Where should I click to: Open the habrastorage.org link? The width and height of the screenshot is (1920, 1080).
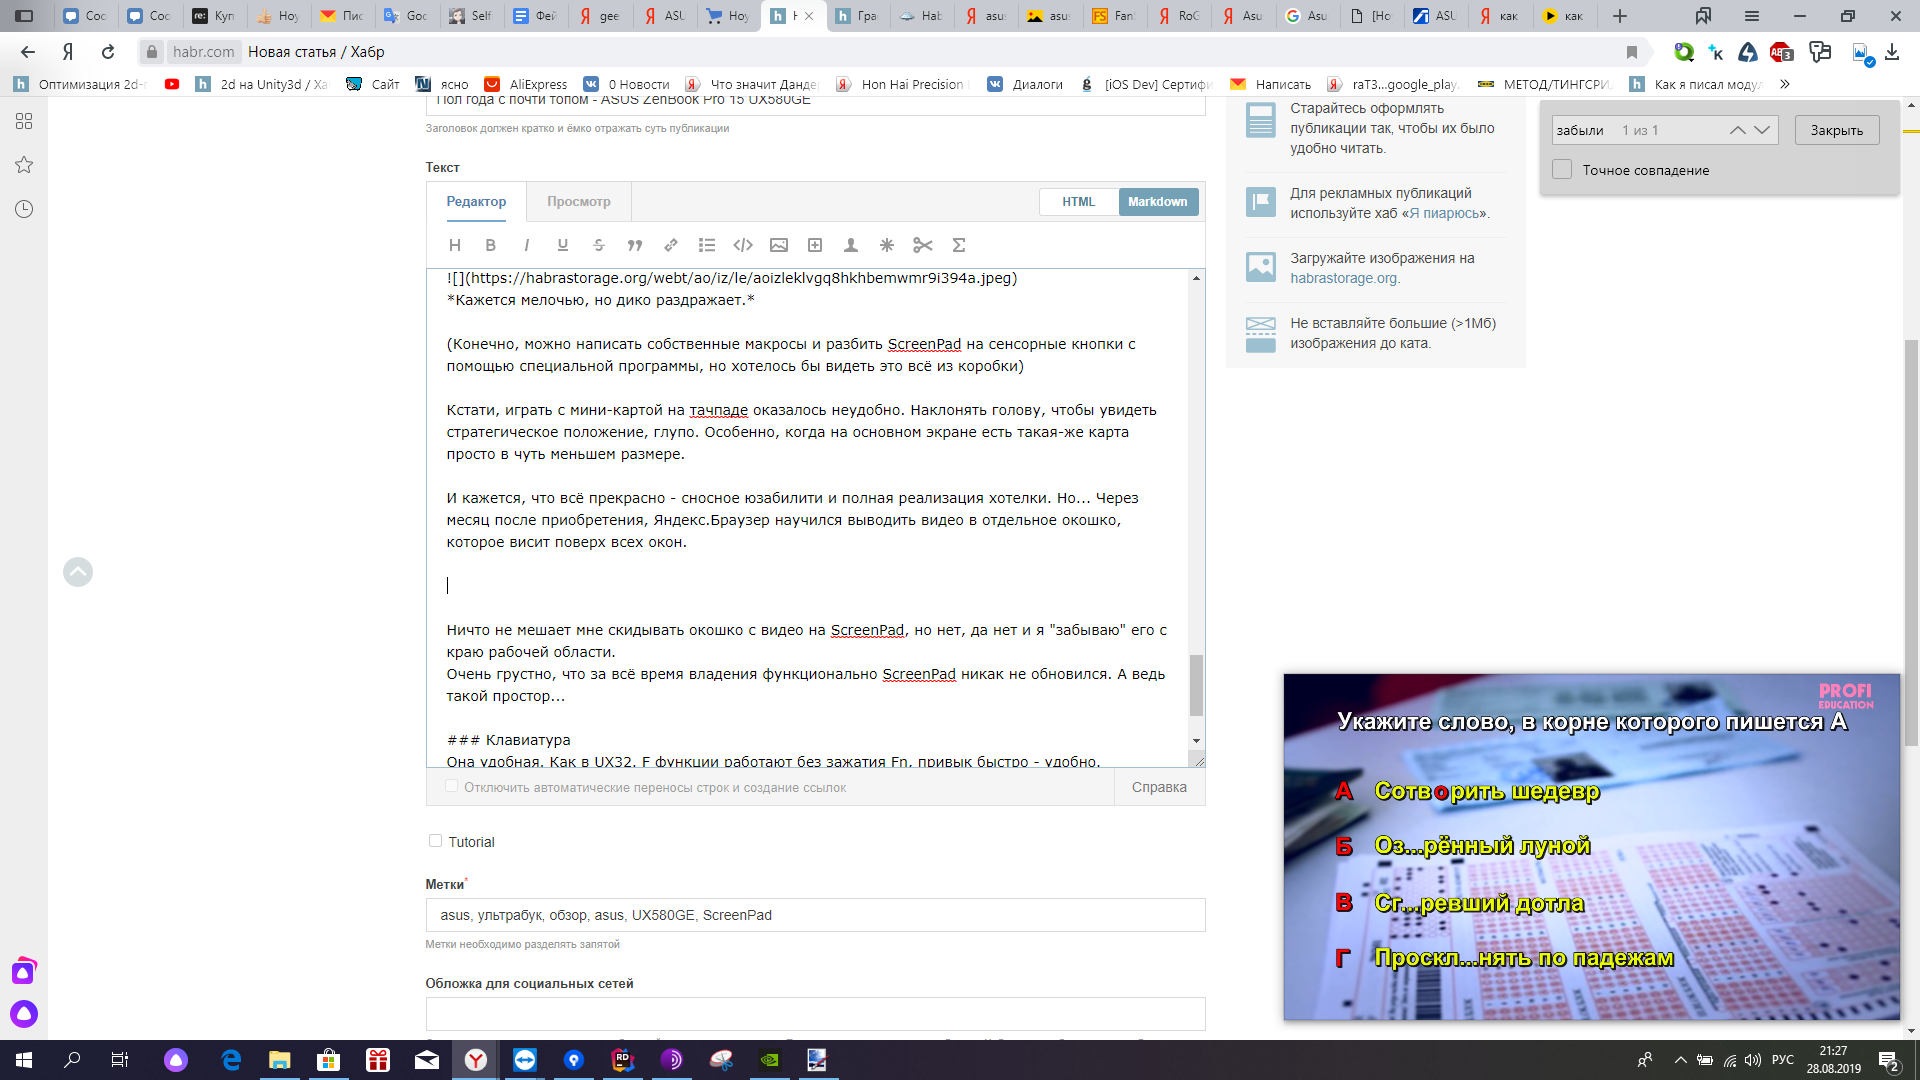pos(1343,278)
